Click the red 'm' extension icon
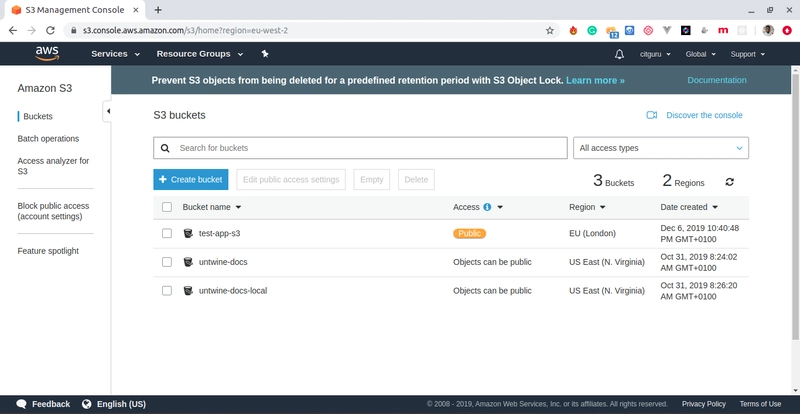Viewport: 800px width, 414px height. (723, 31)
